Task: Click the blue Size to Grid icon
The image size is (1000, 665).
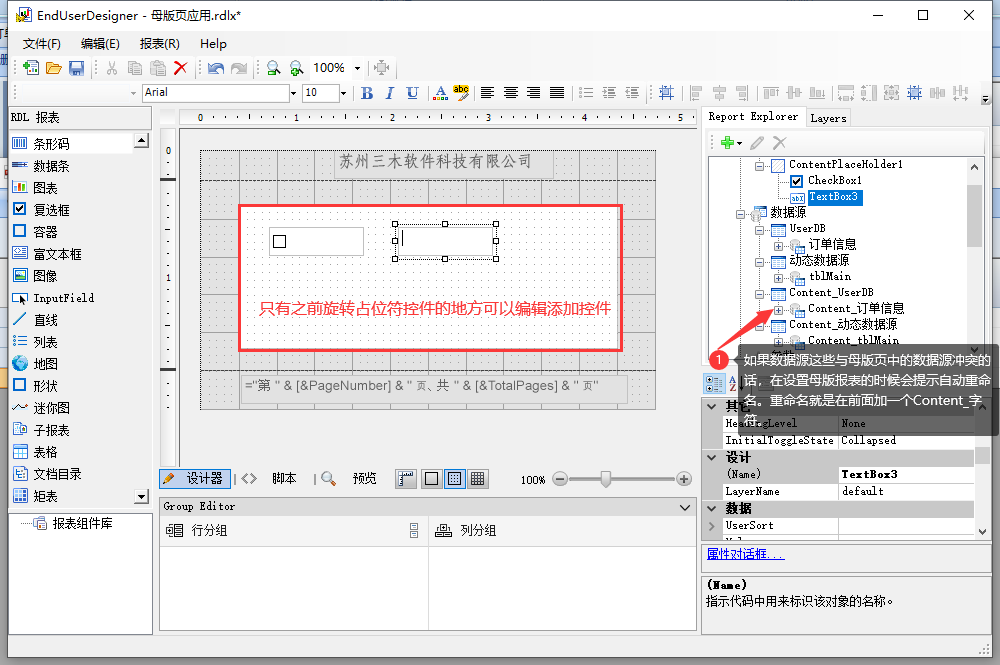Action: [915, 93]
